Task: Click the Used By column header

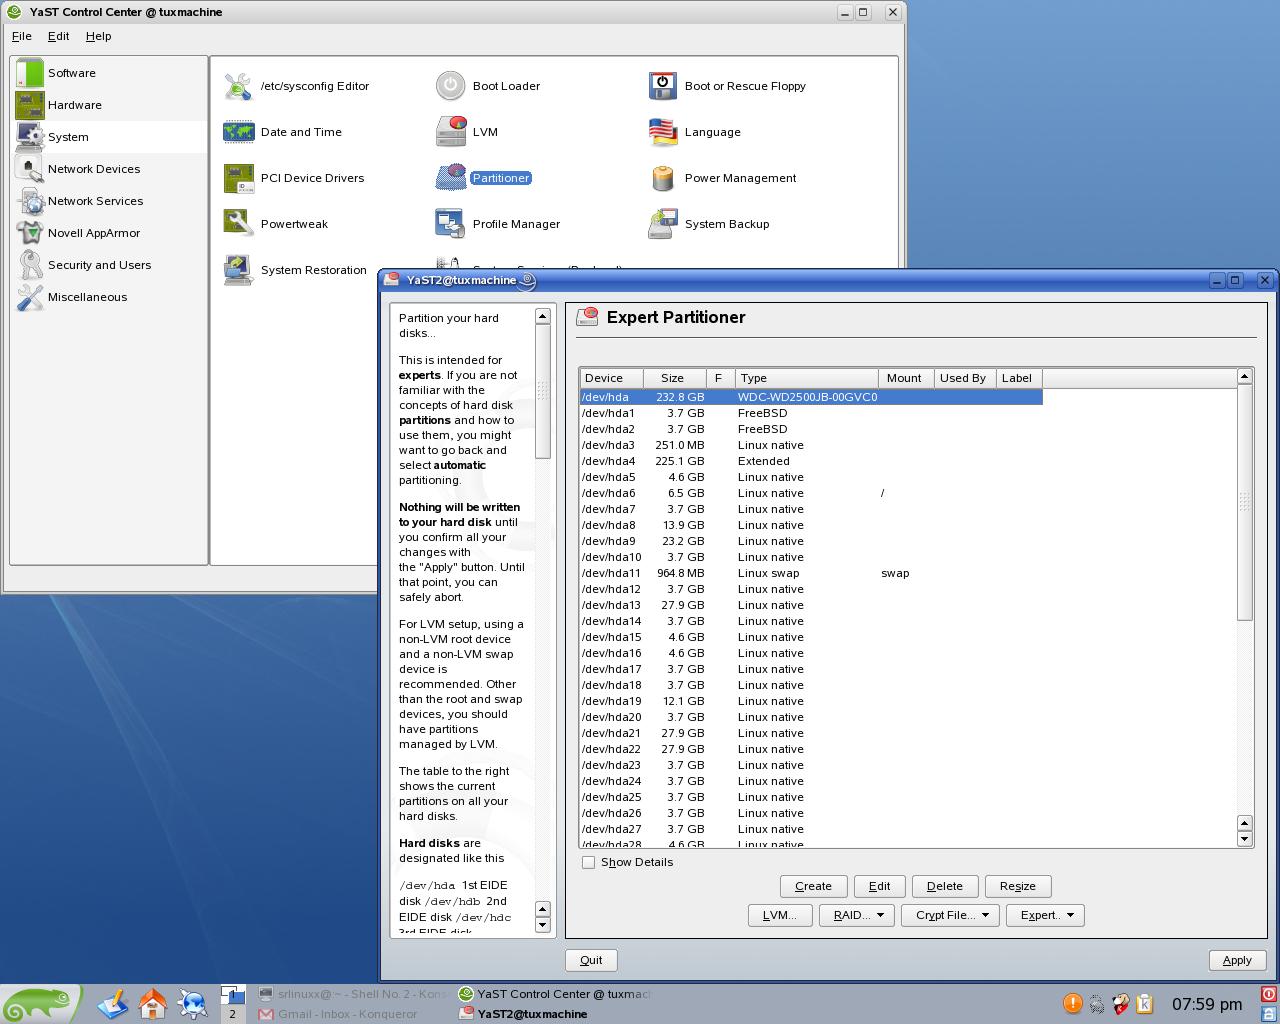Action: pos(965,378)
